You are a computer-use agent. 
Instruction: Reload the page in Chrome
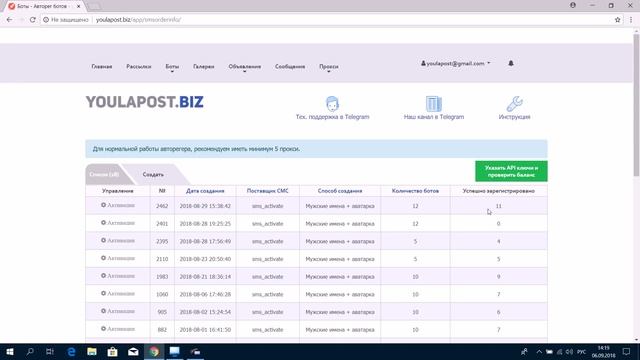point(33,20)
